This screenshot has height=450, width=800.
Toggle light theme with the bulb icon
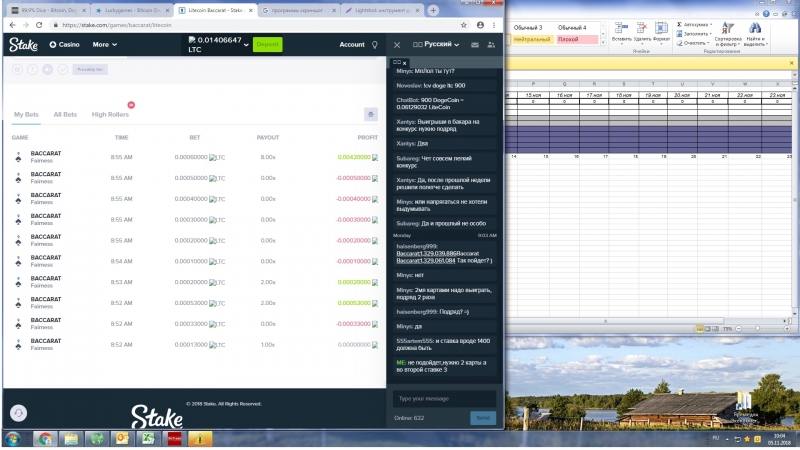pyautogui.click(x=374, y=45)
